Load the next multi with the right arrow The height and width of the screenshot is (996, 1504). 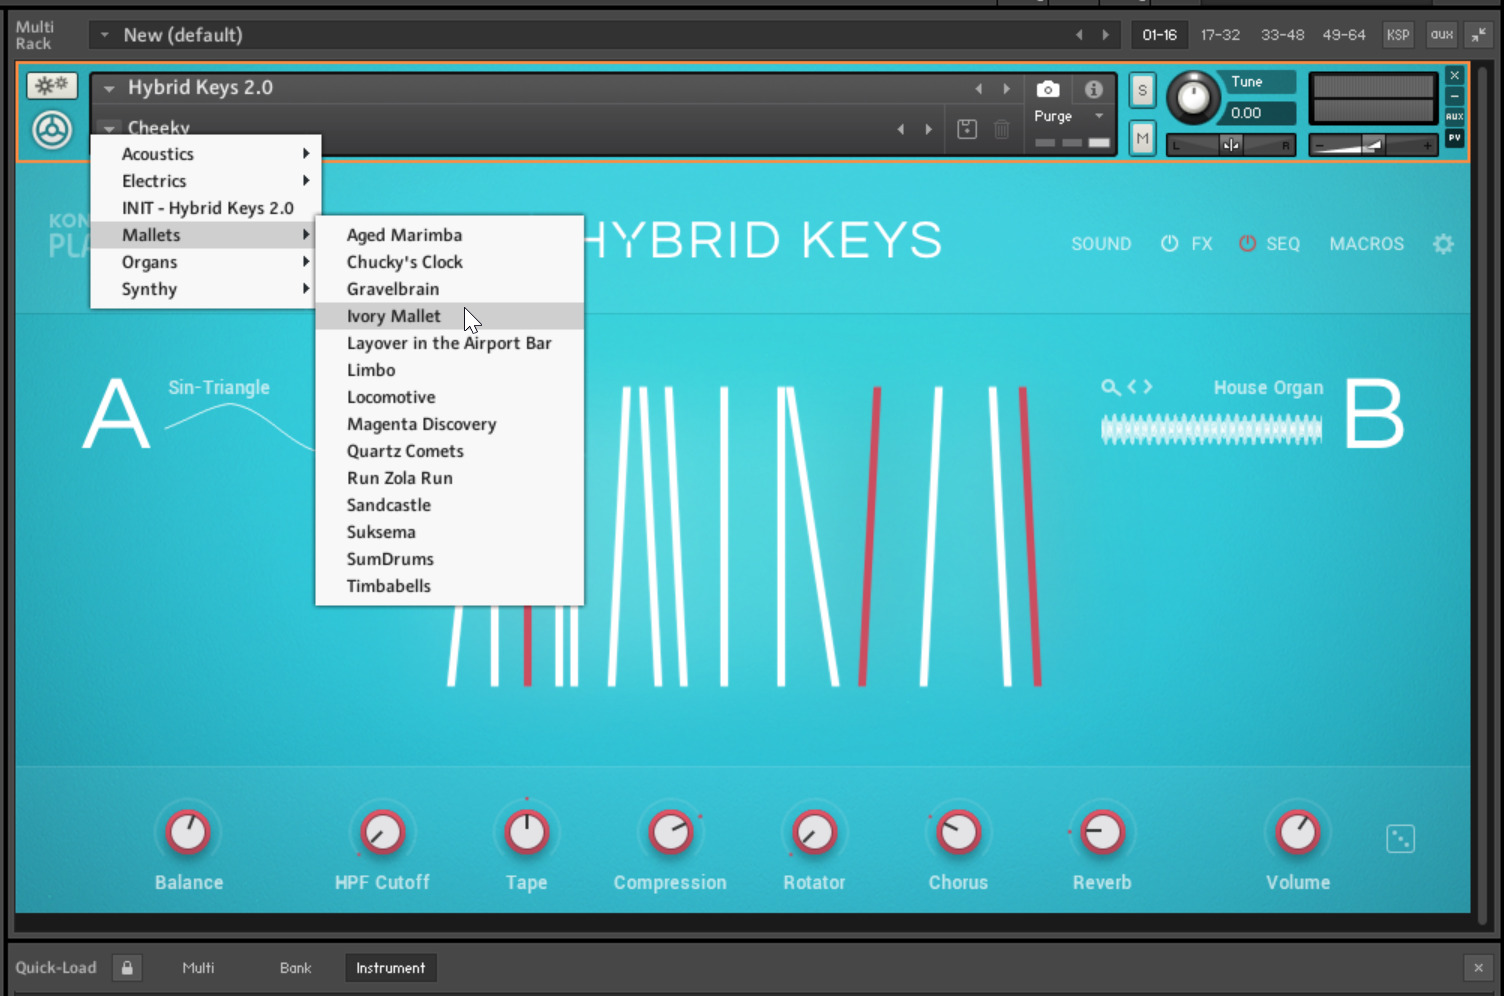pyautogui.click(x=1105, y=35)
